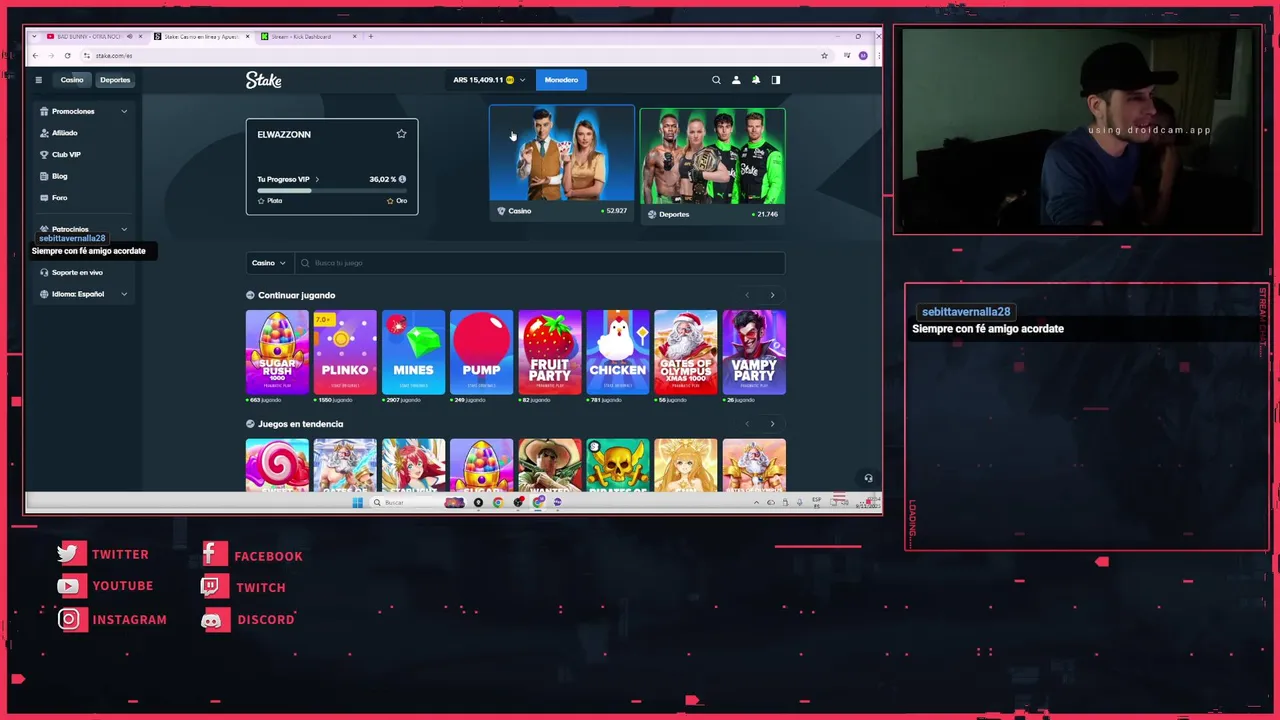
Task: Reload the Stake page
Action: [x=67, y=55]
